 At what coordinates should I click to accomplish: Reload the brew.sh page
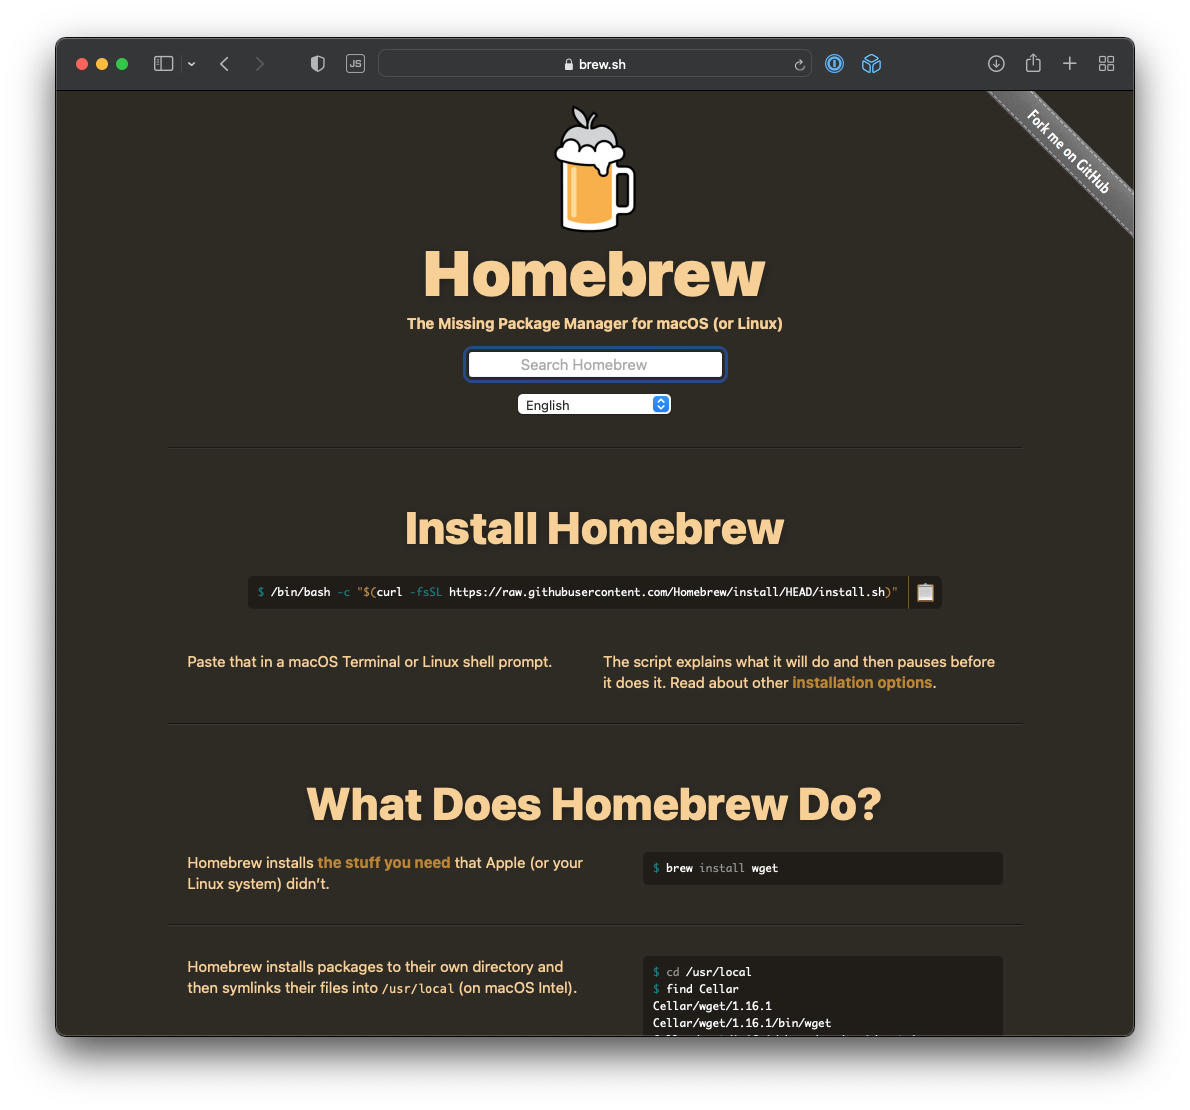799,65
